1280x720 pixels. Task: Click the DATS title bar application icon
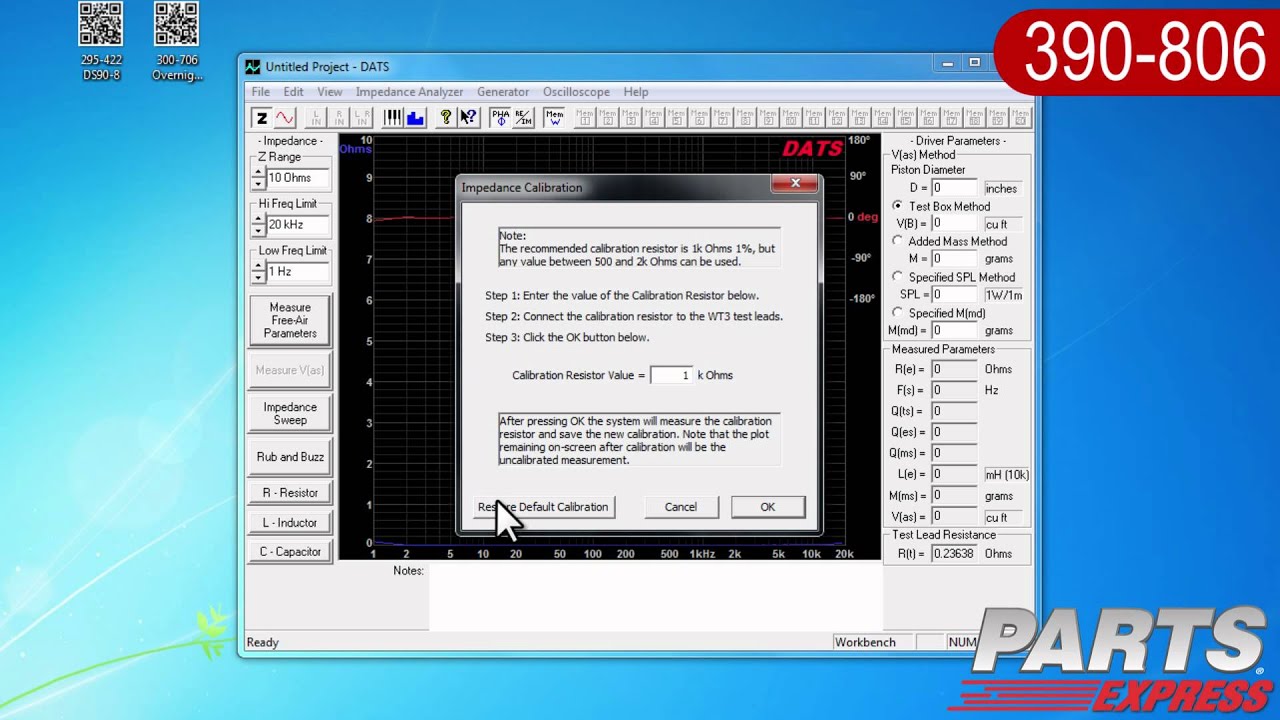253,67
